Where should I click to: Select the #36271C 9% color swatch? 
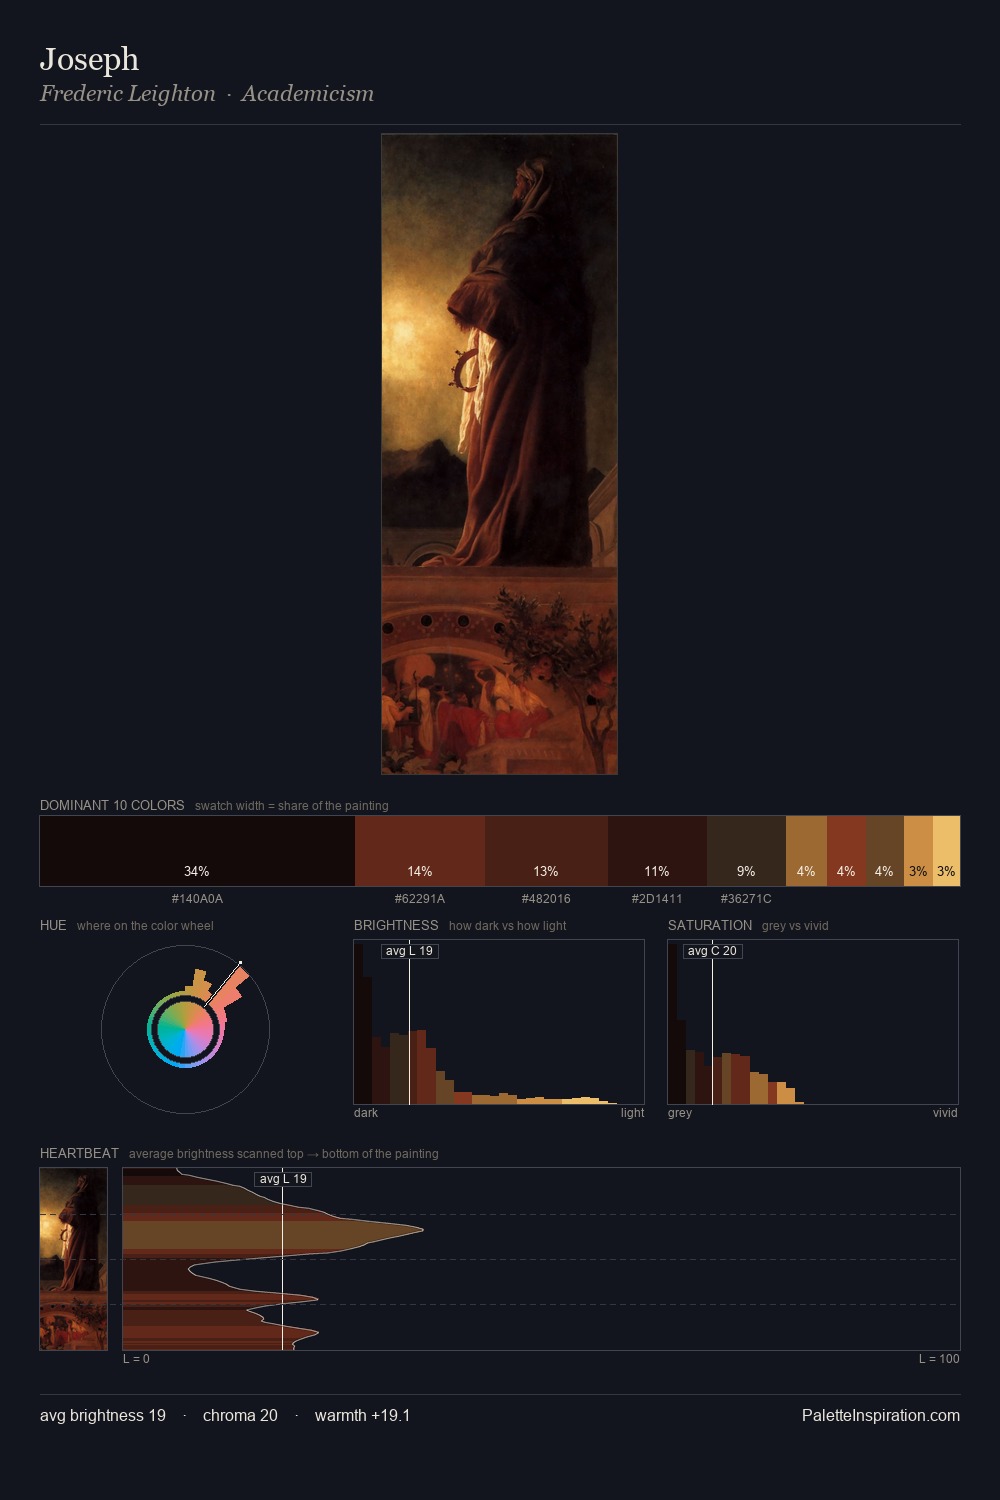(746, 851)
